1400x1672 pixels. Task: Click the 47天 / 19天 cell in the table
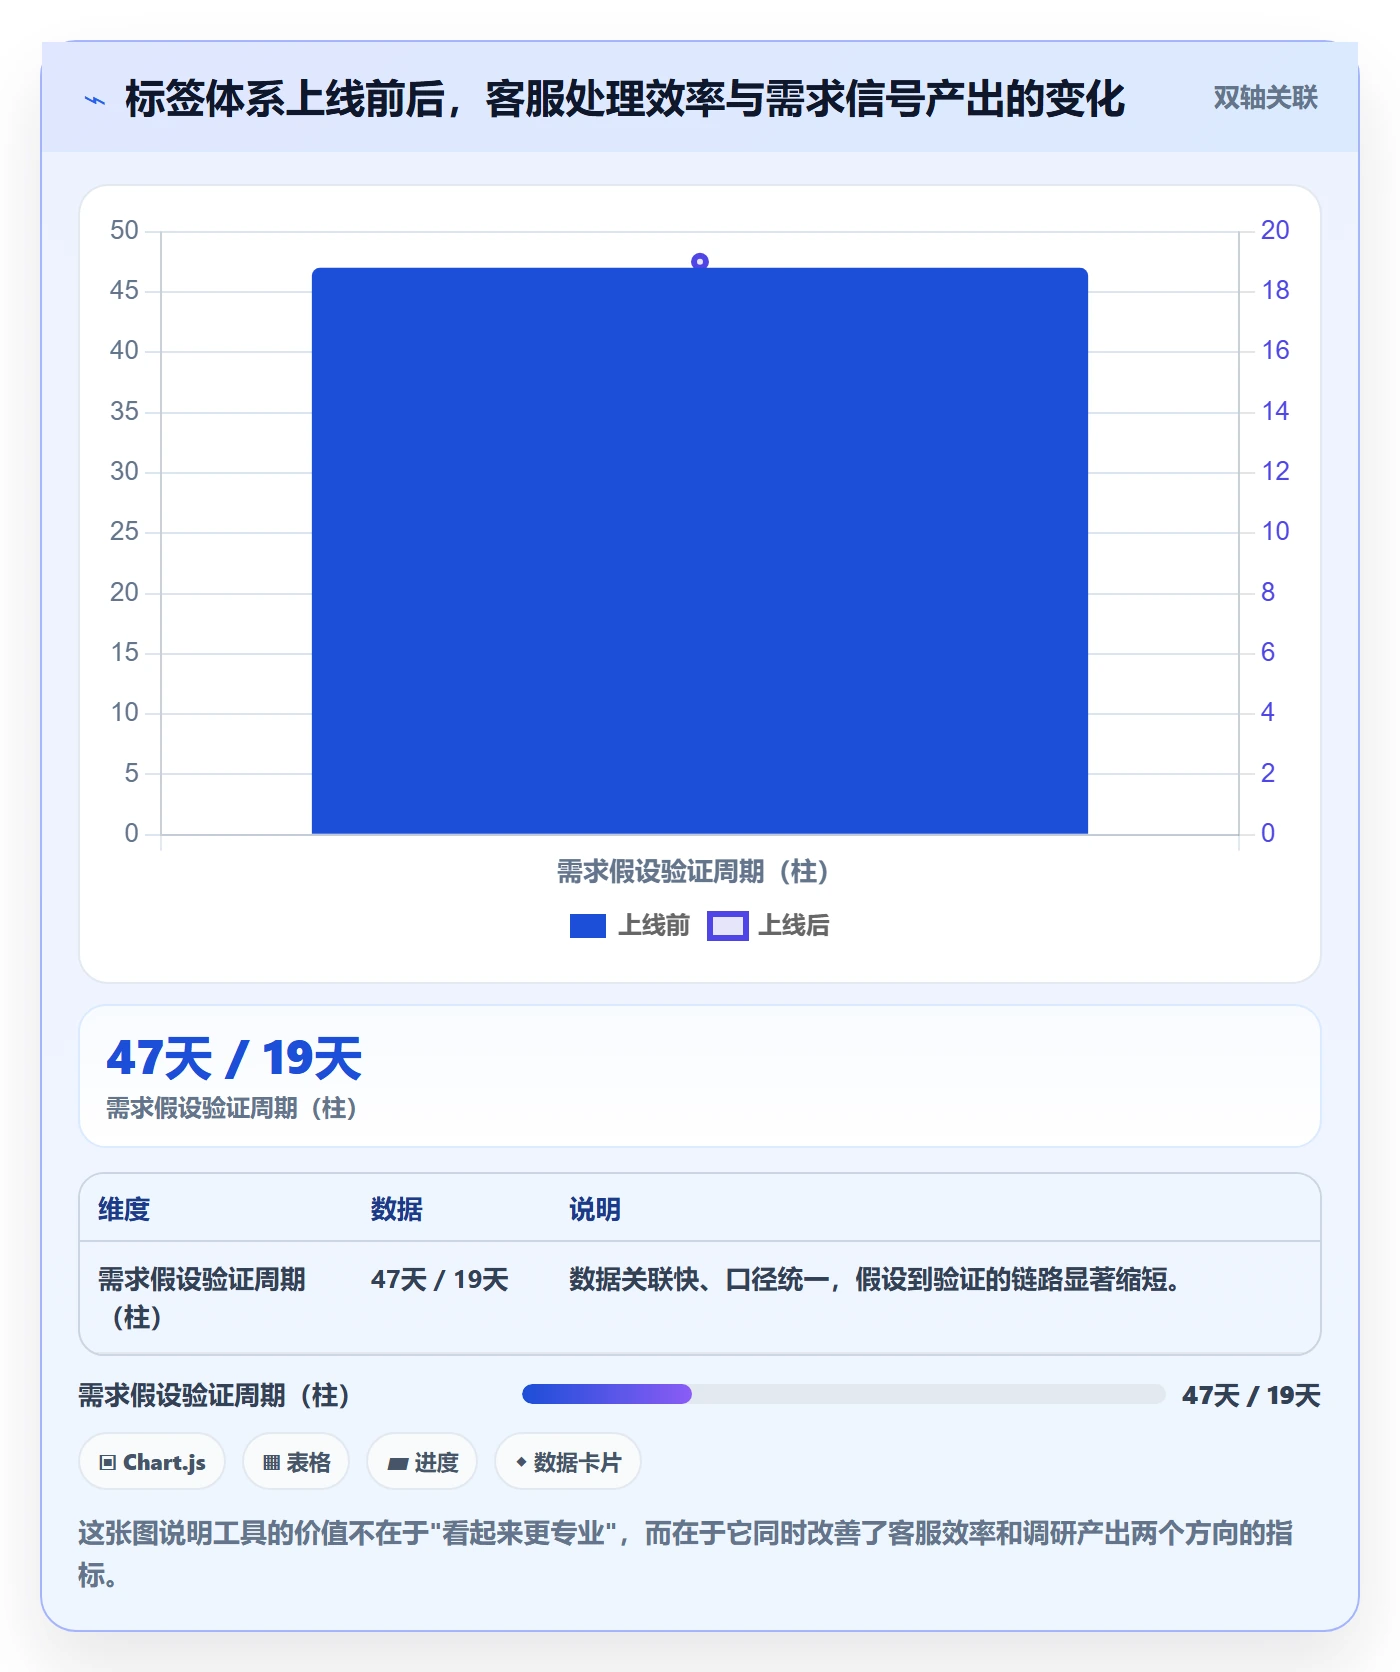tap(440, 1279)
